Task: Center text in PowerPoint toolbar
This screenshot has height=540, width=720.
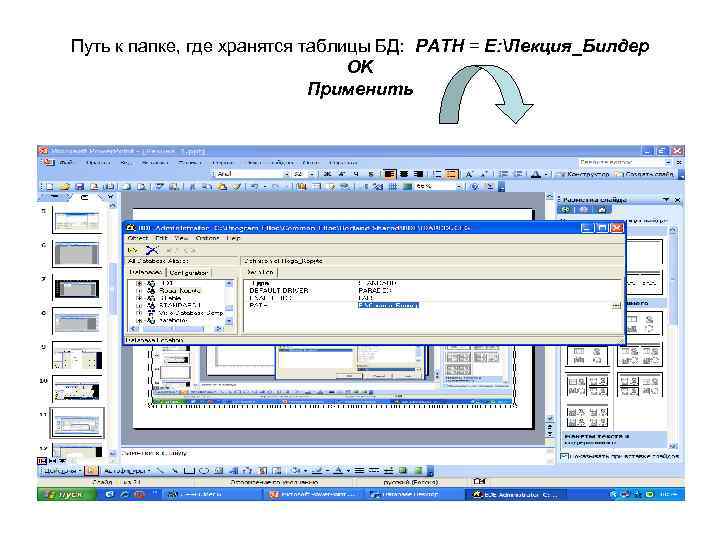Action: [x=404, y=174]
